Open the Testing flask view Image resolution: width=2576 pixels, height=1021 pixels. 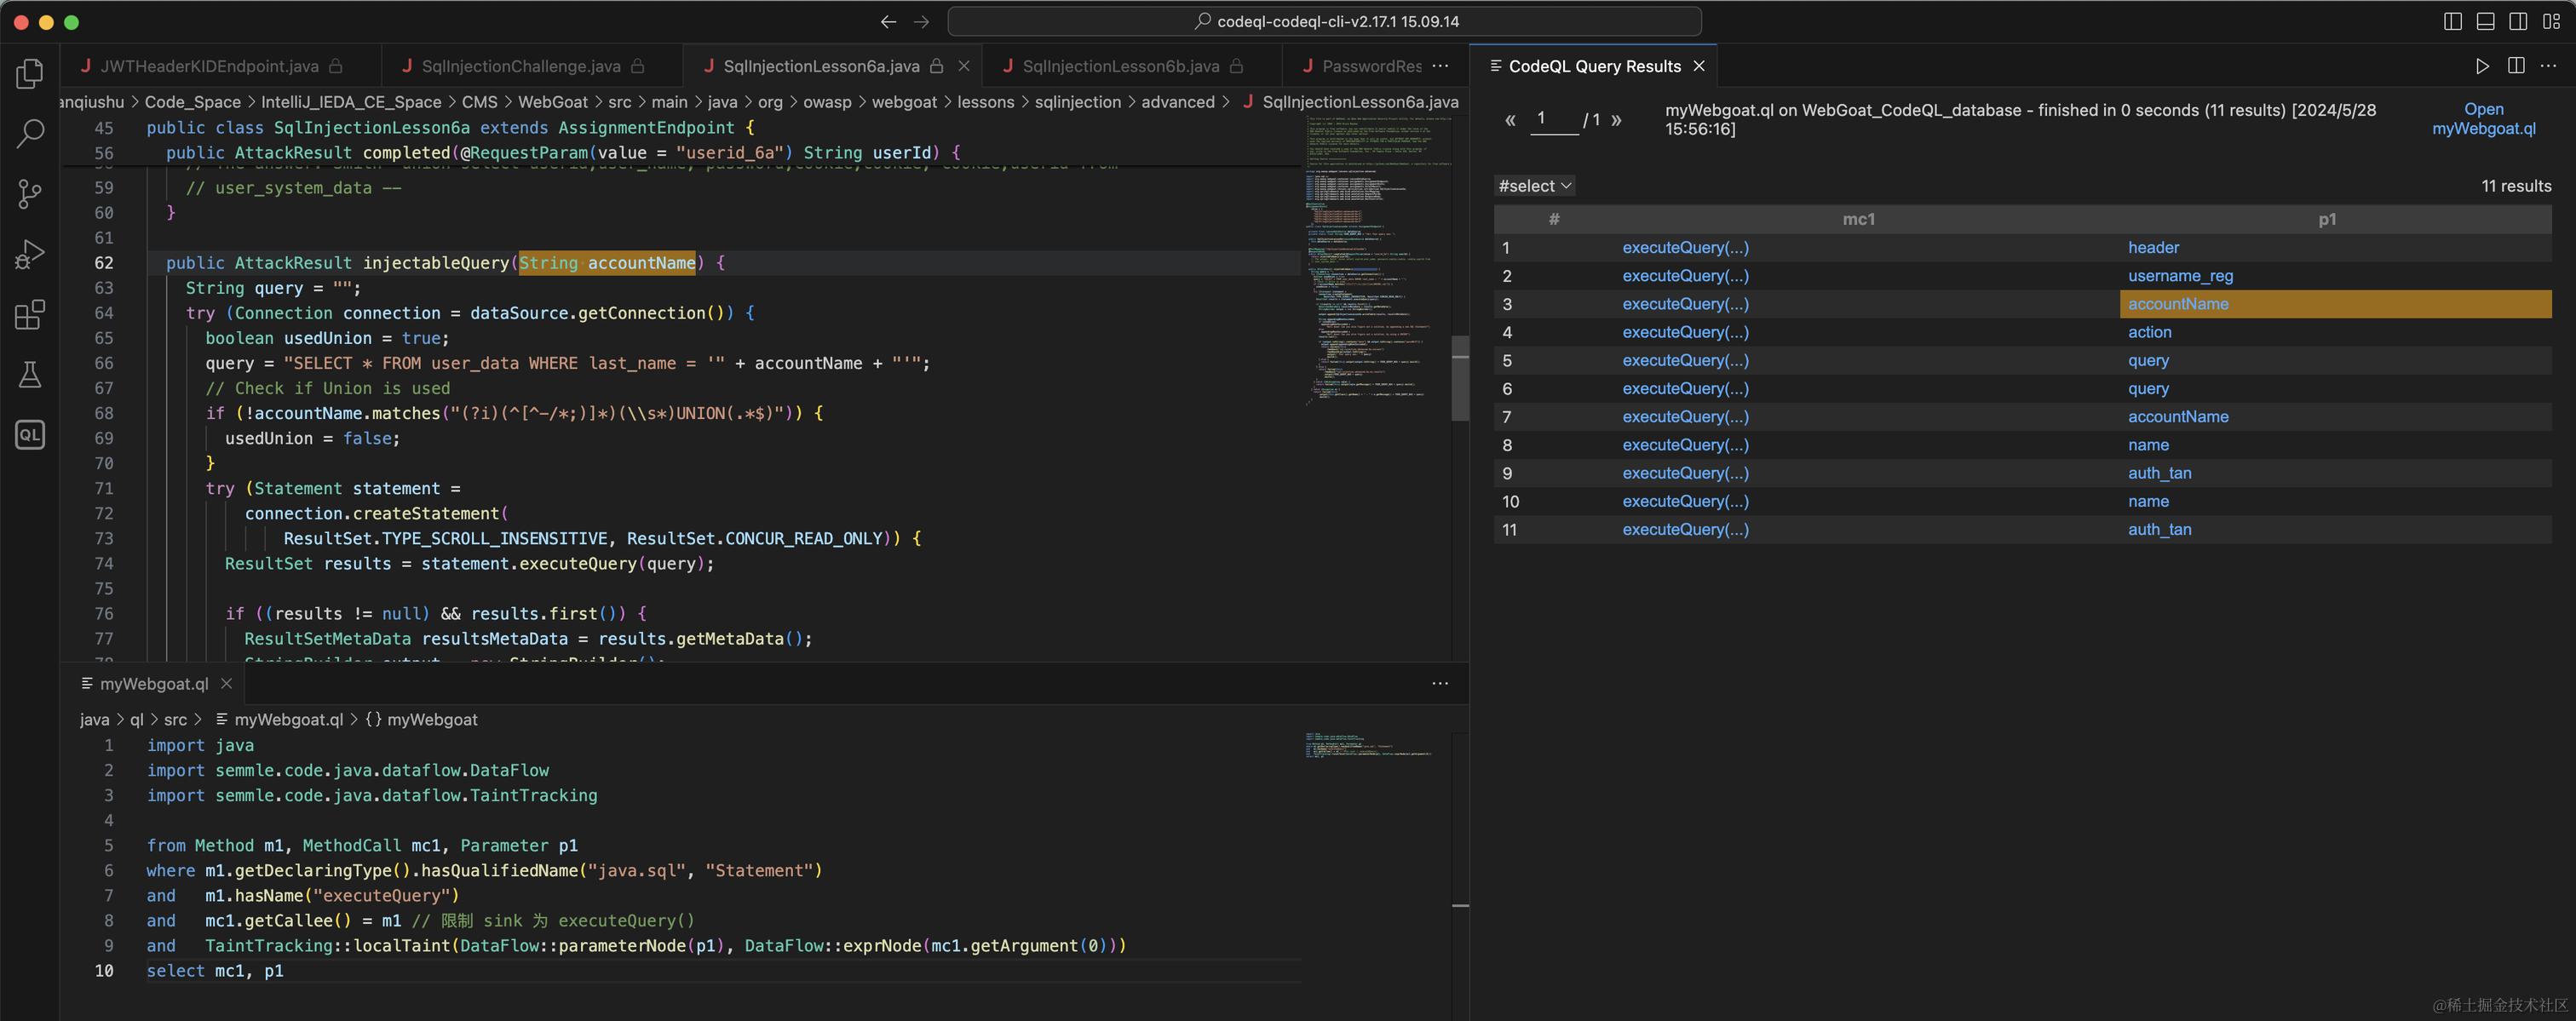tap(30, 375)
